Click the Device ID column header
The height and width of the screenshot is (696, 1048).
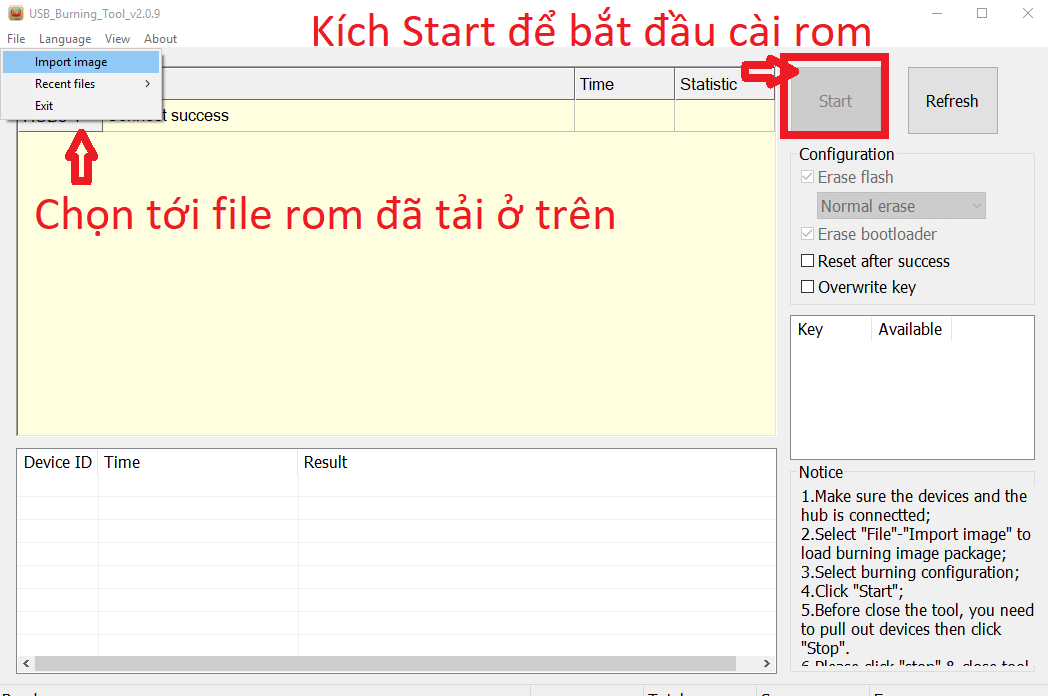[57, 462]
